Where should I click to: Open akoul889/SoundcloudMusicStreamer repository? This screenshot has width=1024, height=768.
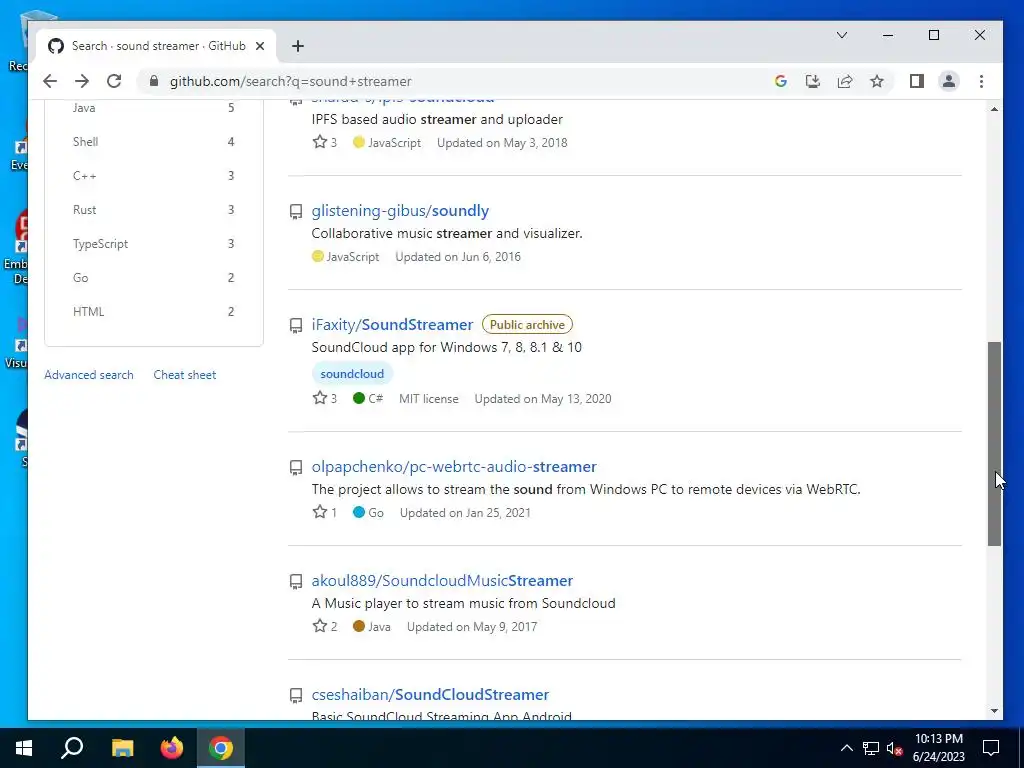(442, 581)
